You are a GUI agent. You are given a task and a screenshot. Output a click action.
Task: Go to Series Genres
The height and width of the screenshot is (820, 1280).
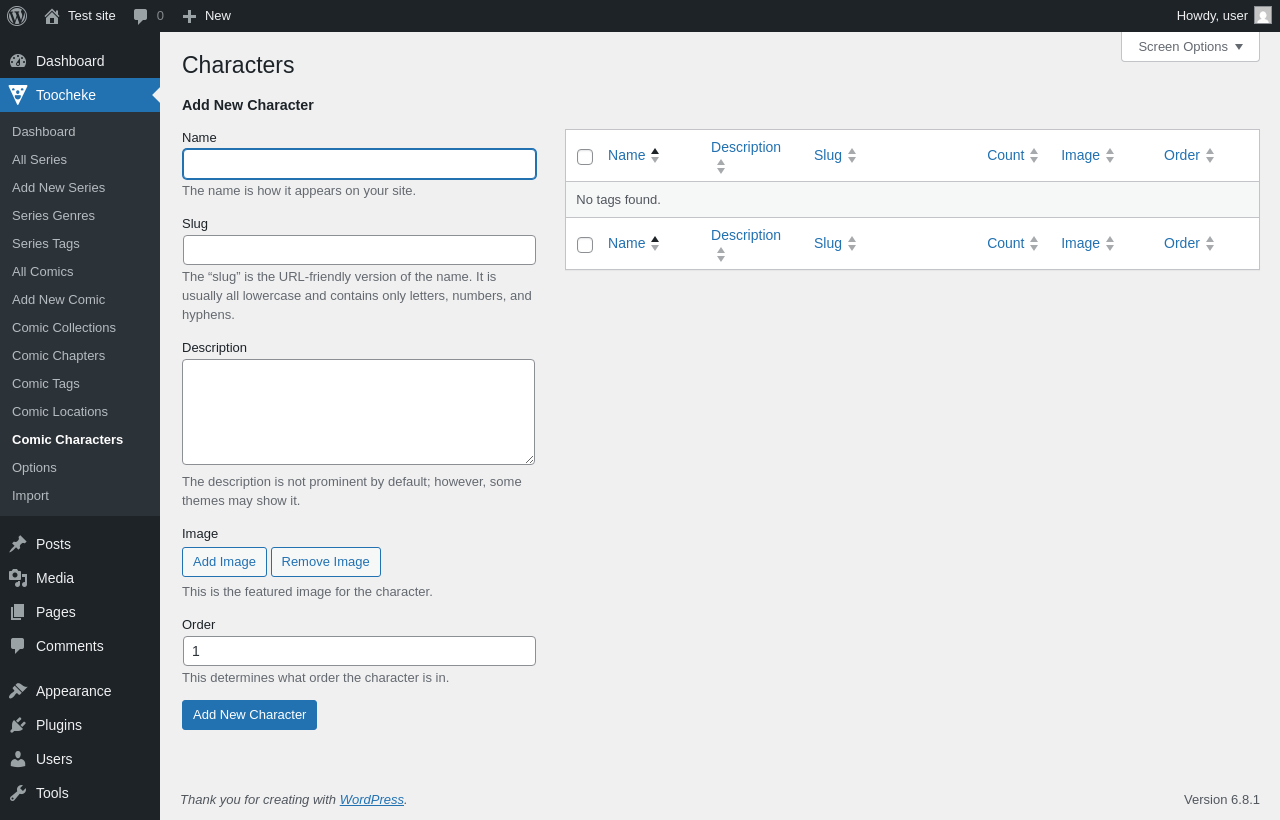click(x=53, y=215)
